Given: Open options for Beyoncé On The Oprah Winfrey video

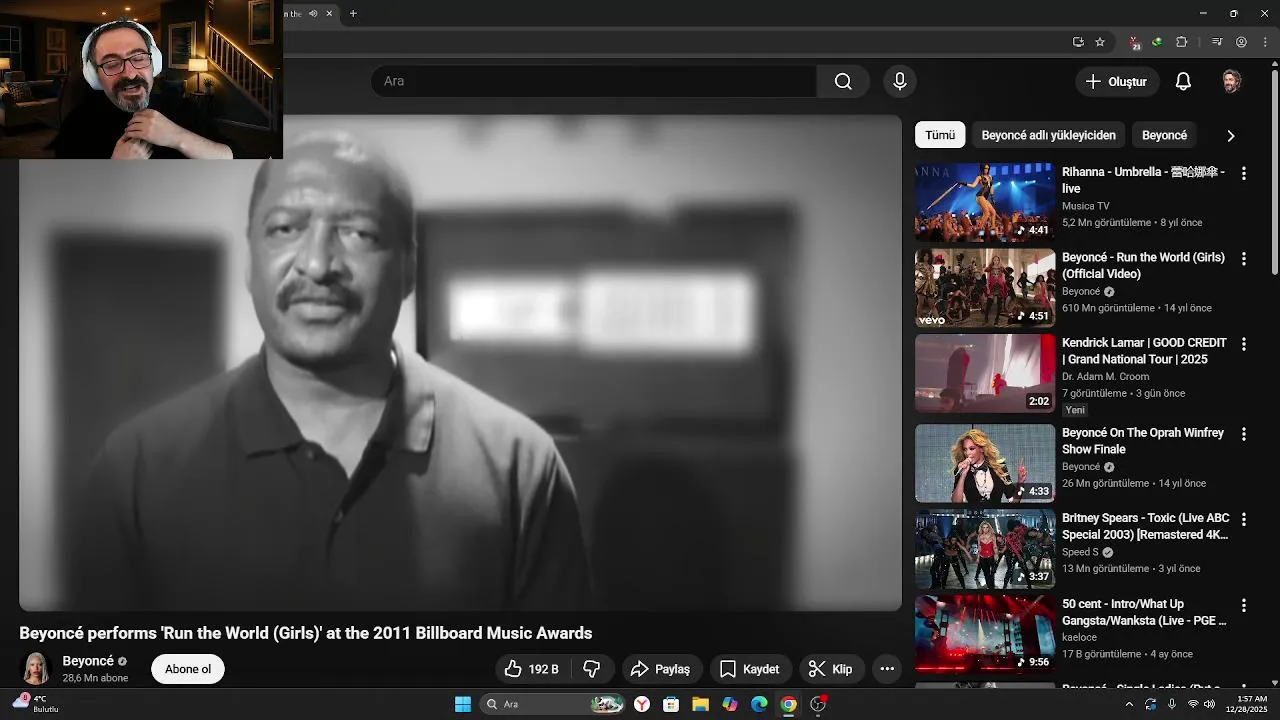Looking at the screenshot, I should [1244, 434].
